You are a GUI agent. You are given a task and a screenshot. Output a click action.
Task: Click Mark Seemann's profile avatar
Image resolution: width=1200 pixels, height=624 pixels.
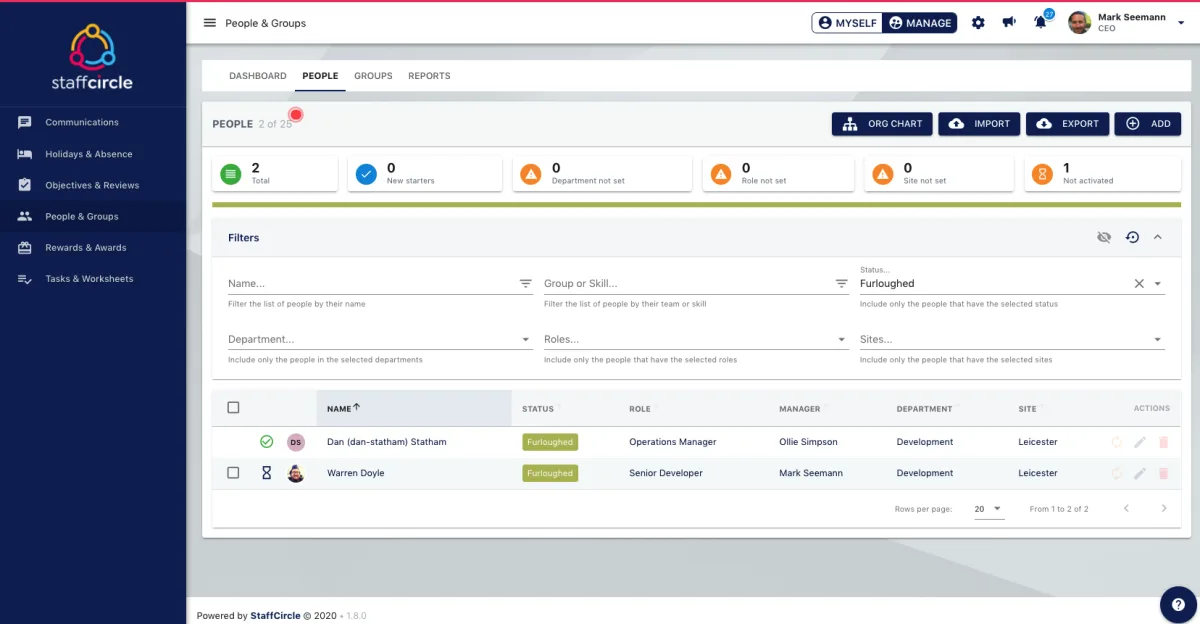1079,23
